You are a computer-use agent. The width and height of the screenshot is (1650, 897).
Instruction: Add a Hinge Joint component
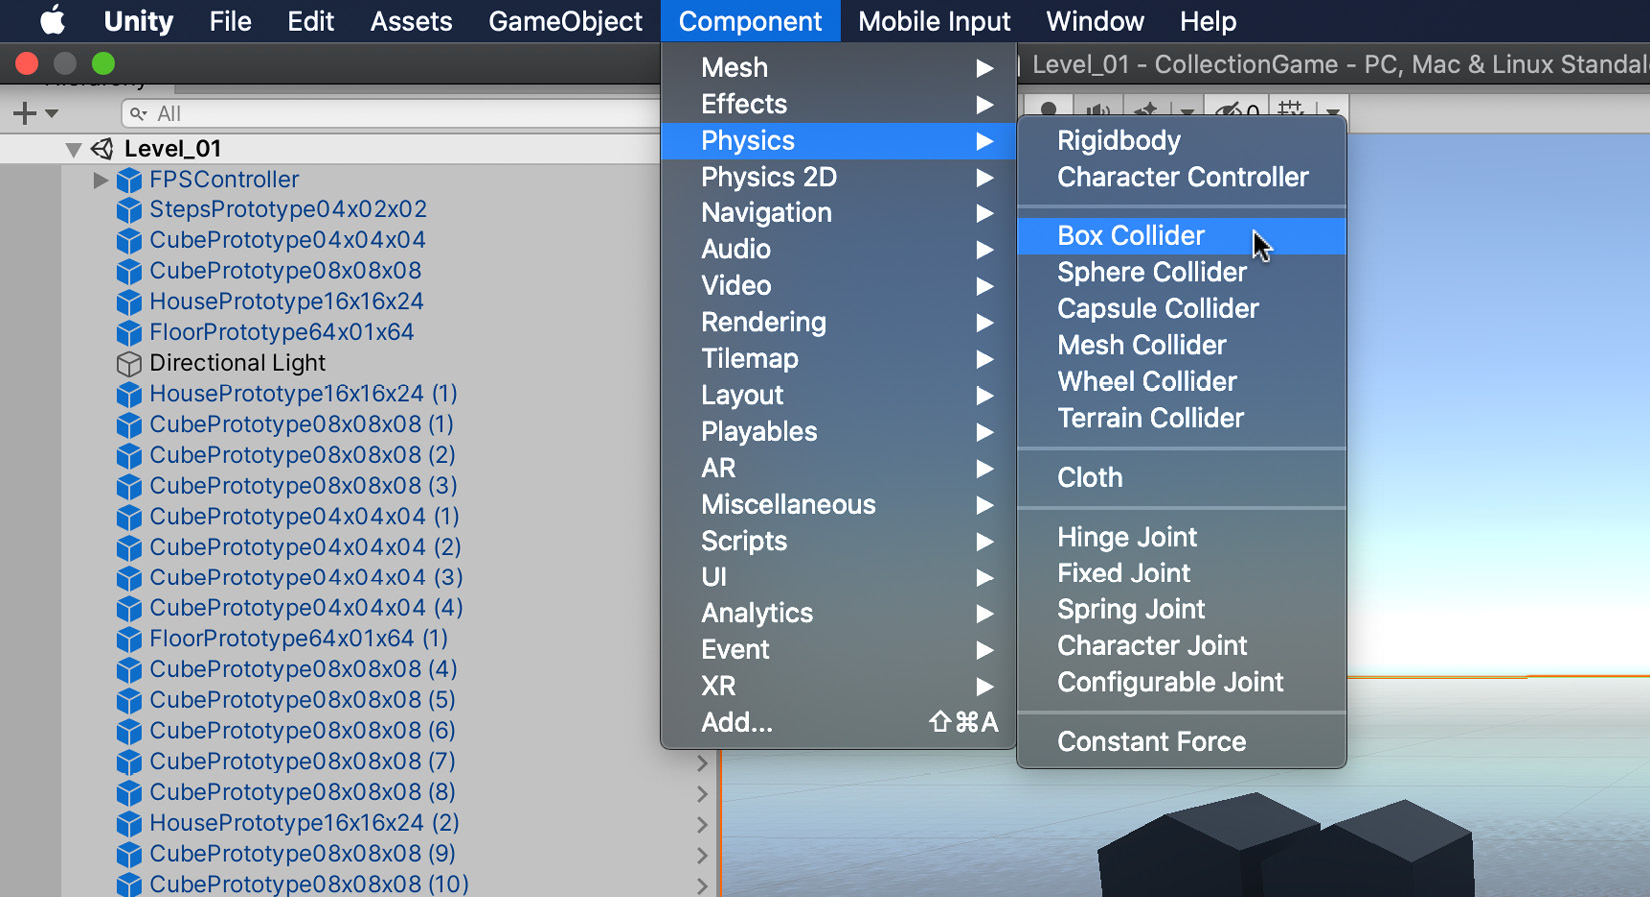tap(1181, 537)
